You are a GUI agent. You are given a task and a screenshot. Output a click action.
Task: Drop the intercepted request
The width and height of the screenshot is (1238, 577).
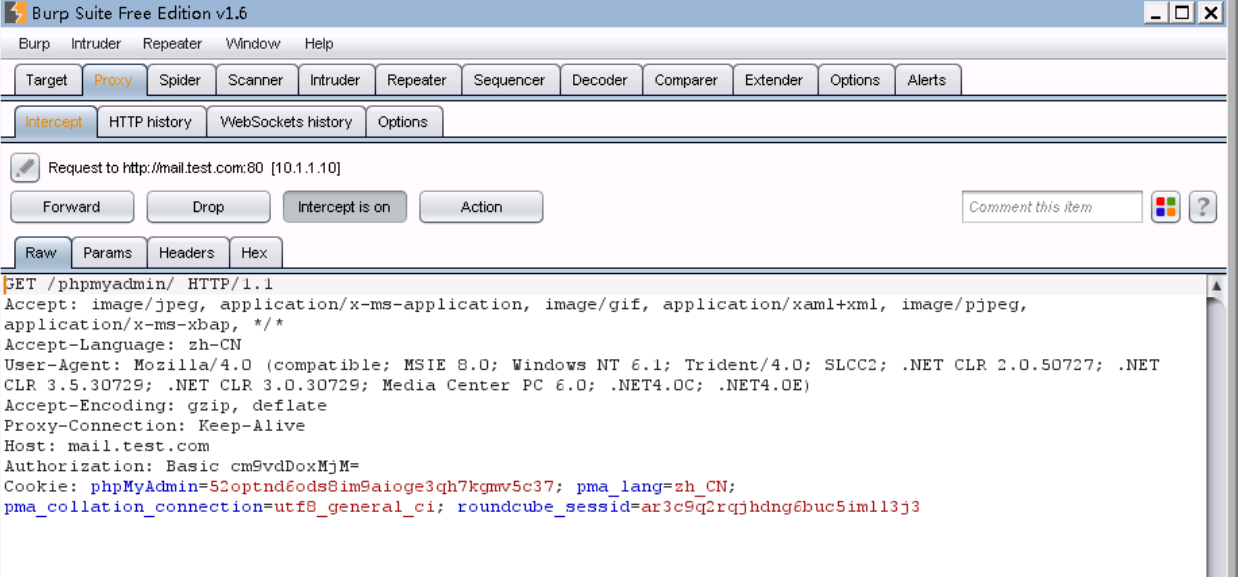click(208, 207)
